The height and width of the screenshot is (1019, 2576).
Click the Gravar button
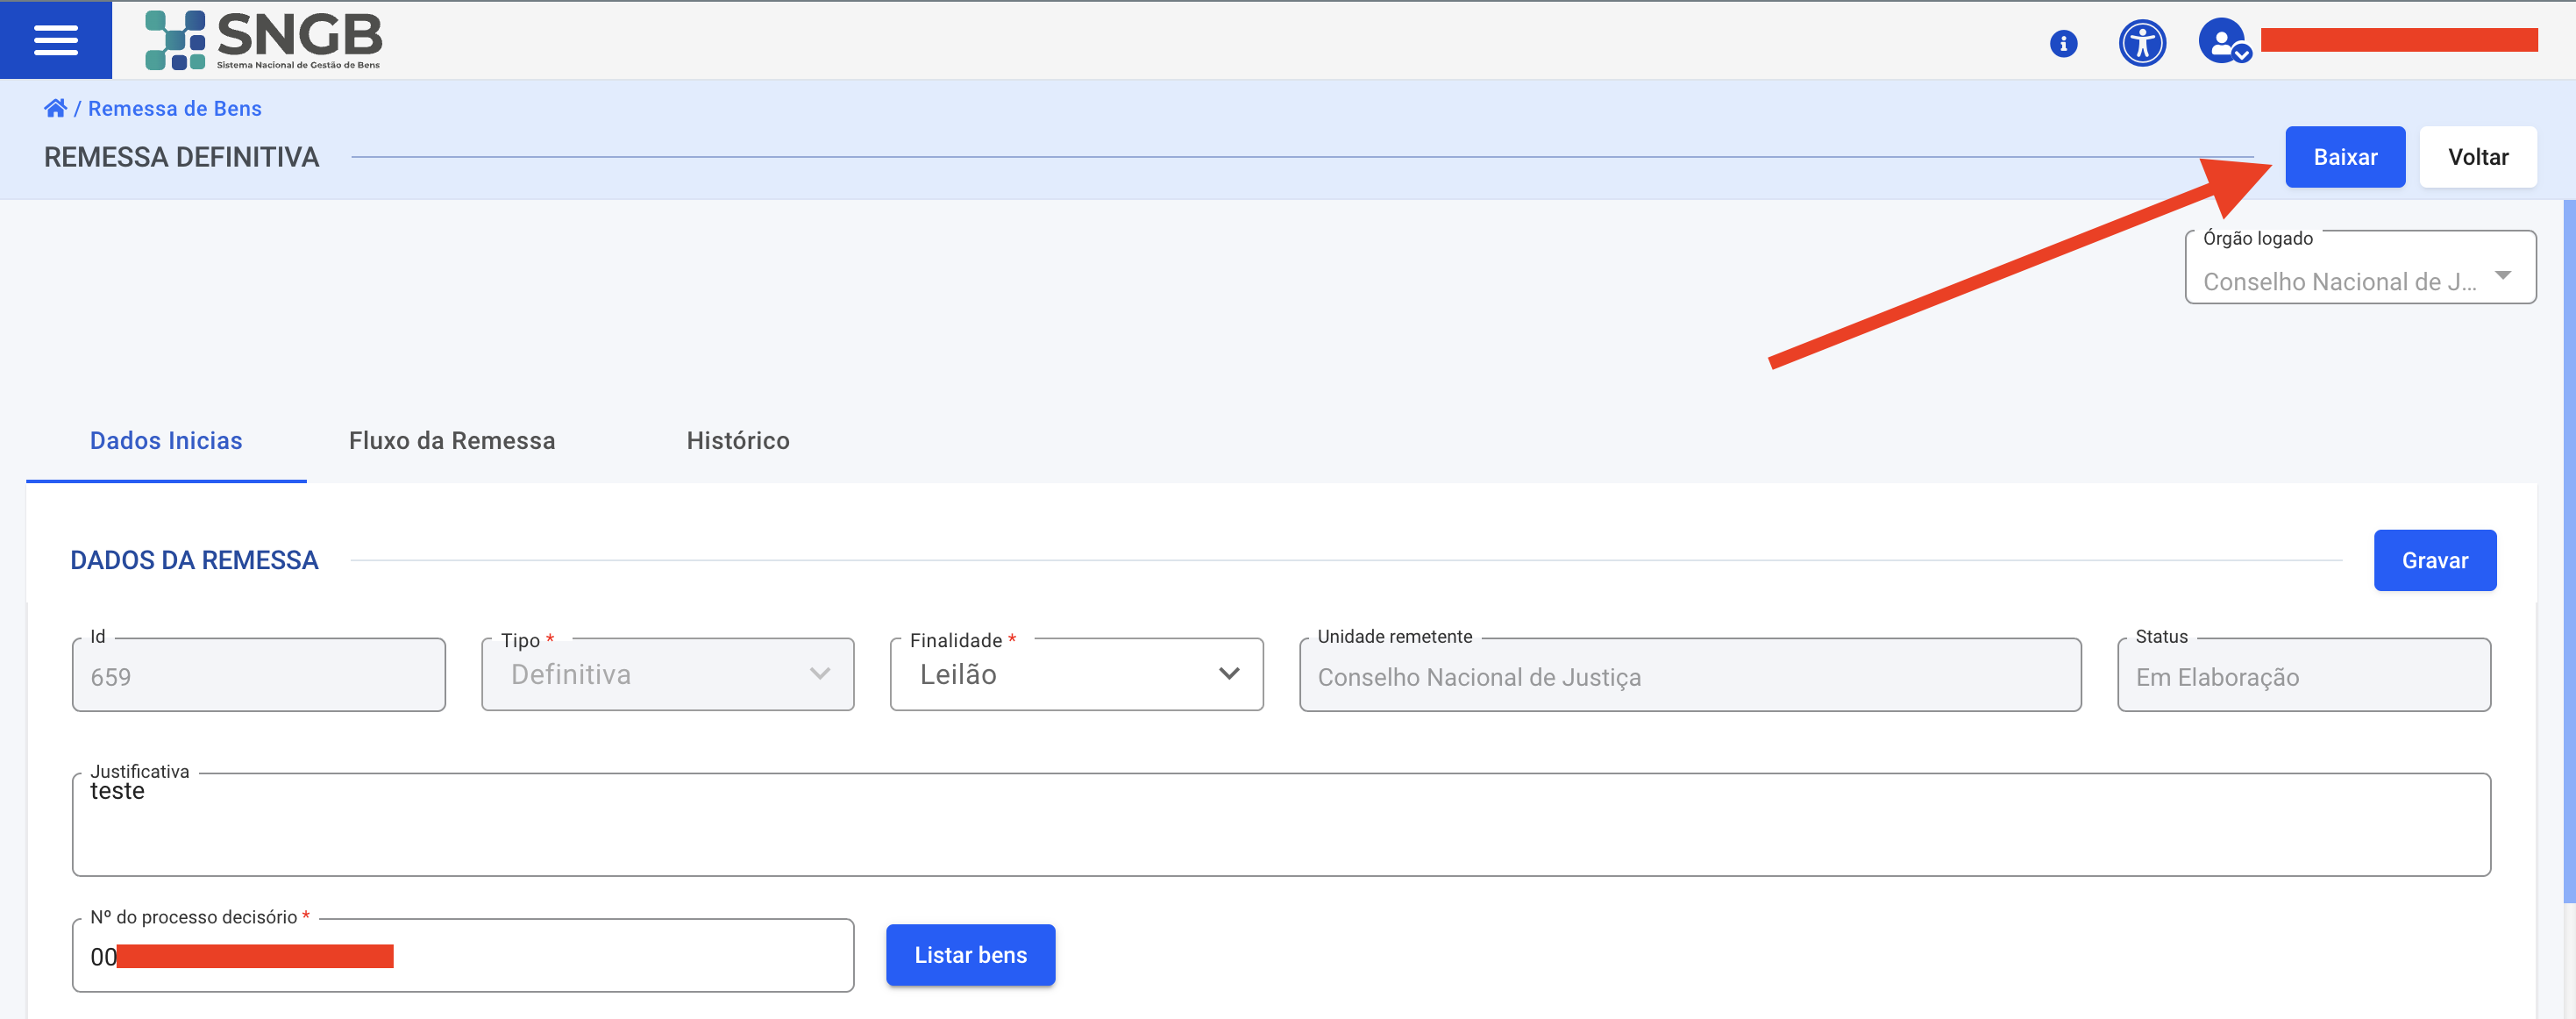pyautogui.click(x=2434, y=560)
